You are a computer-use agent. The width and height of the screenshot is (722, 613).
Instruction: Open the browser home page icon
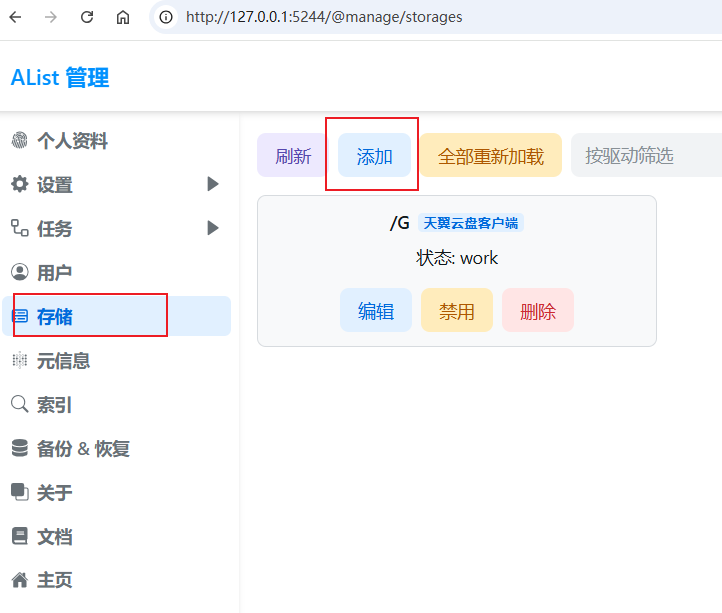[x=122, y=18]
